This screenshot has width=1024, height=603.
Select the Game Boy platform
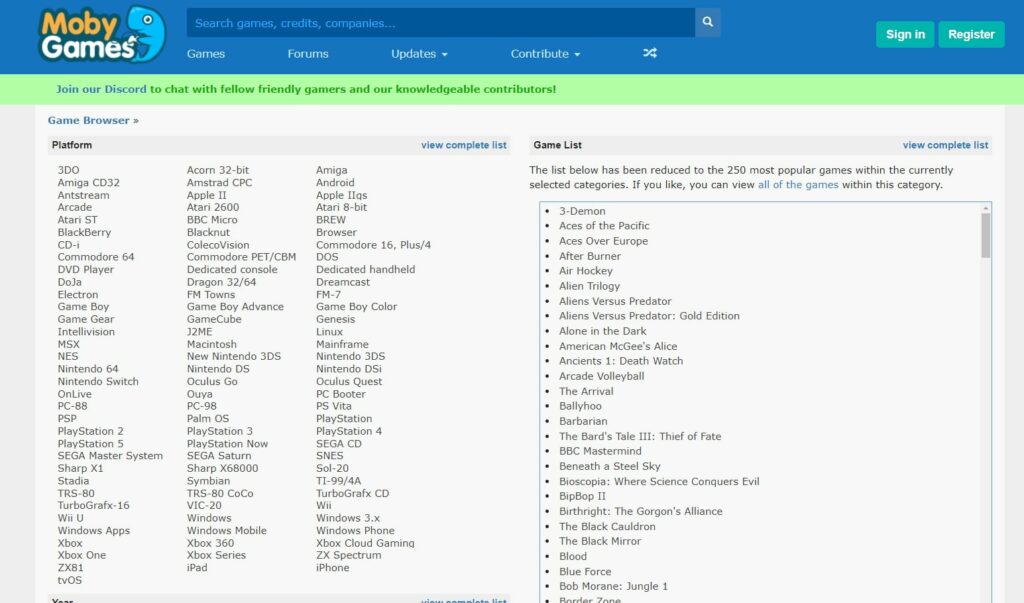click(83, 306)
